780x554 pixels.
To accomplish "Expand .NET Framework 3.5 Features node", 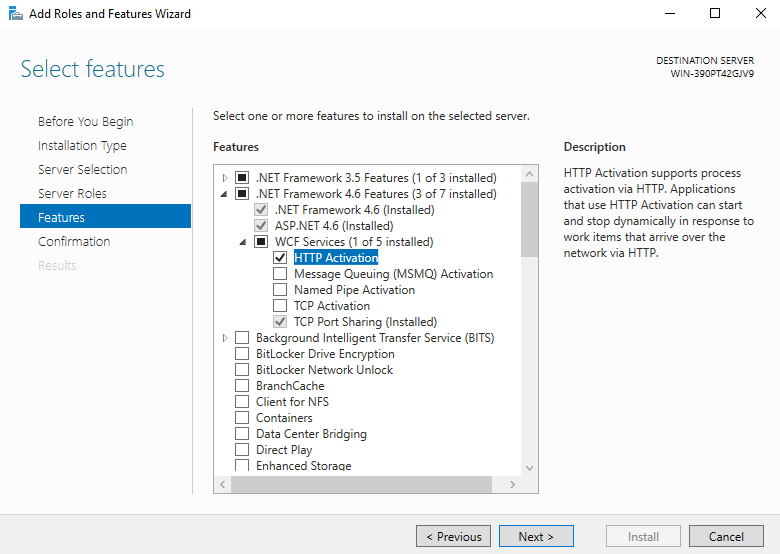I will pyautogui.click(x=225, y=178).
